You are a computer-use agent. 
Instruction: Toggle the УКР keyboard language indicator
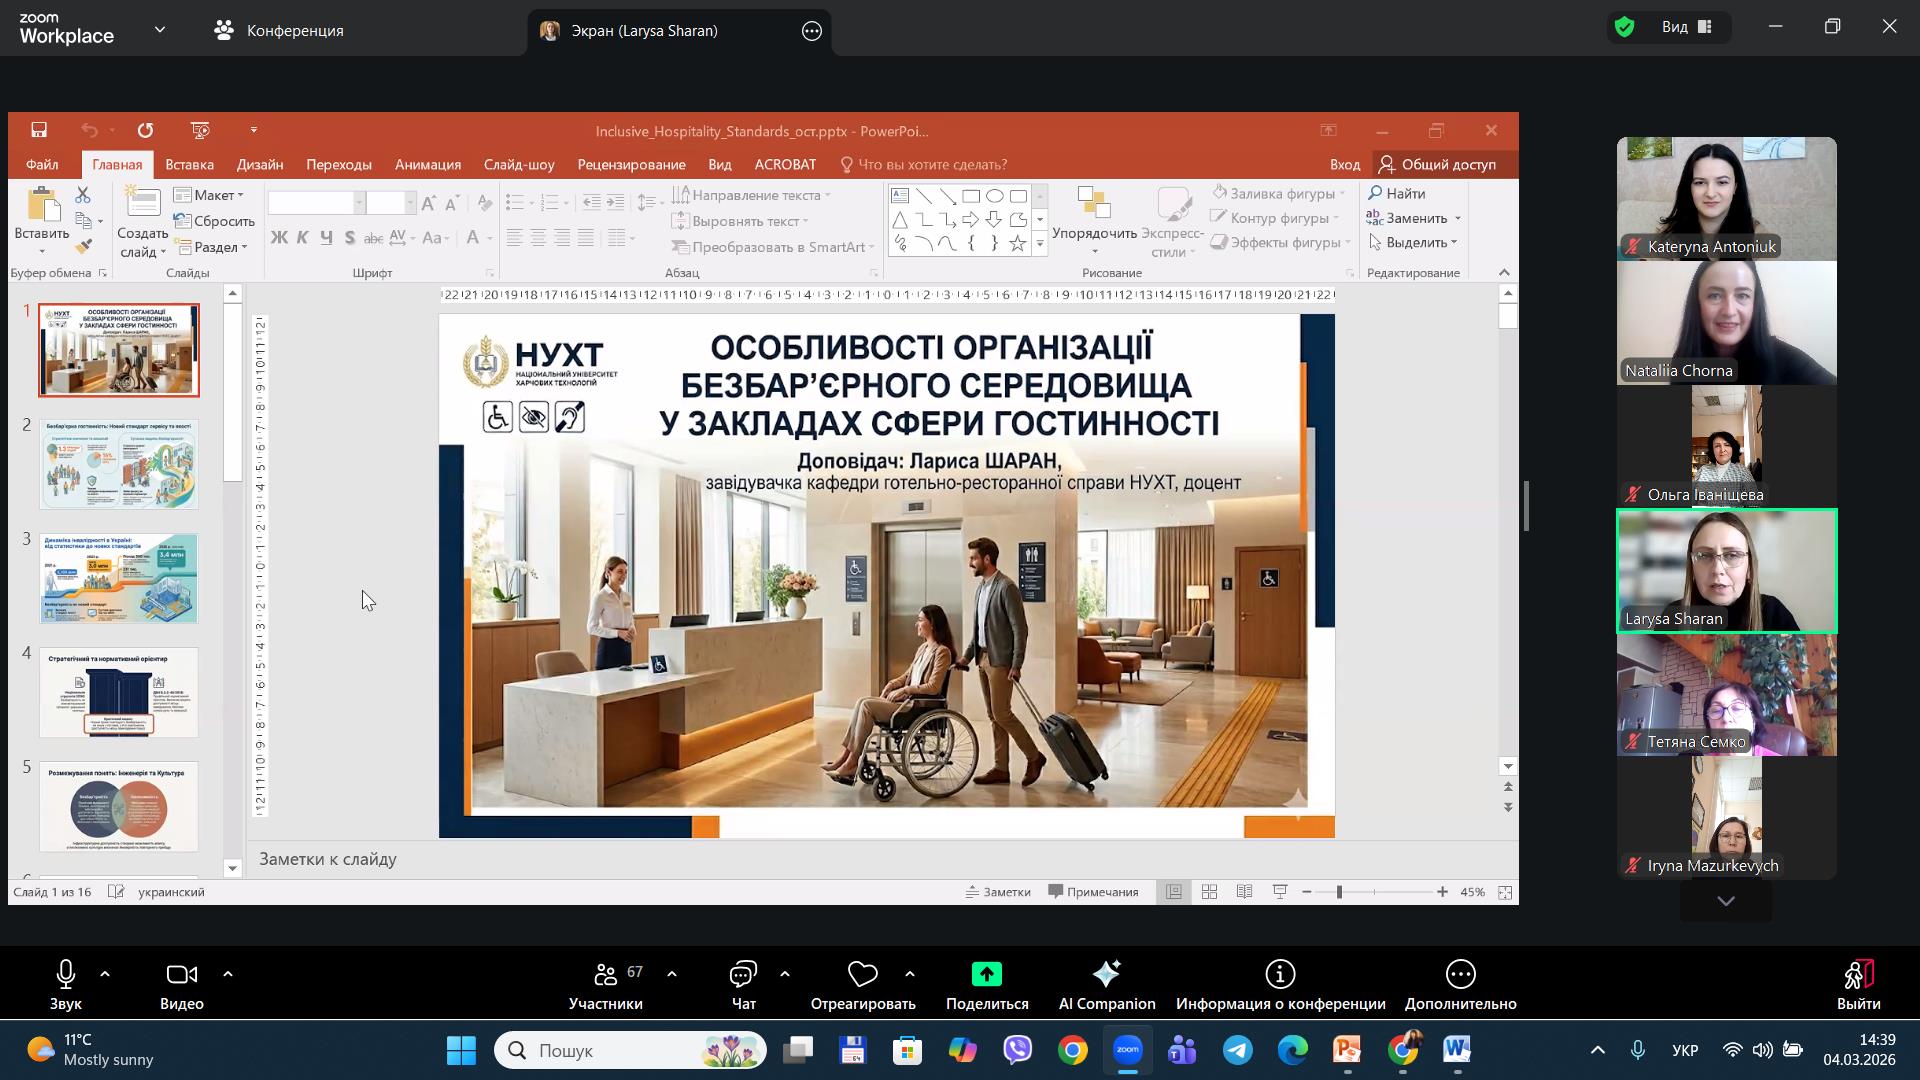[x=1685, y=1050]
